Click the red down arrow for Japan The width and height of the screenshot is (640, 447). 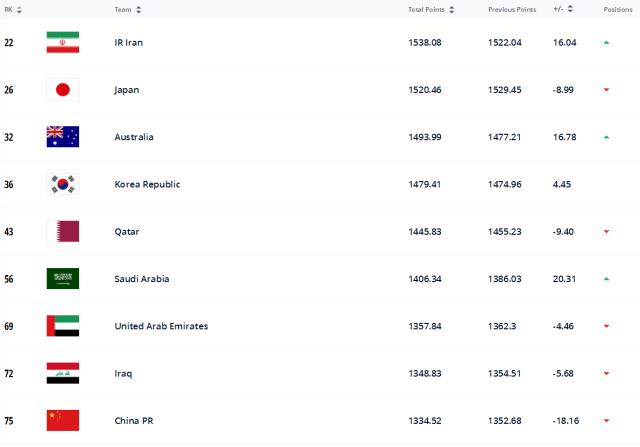[606, 90]
